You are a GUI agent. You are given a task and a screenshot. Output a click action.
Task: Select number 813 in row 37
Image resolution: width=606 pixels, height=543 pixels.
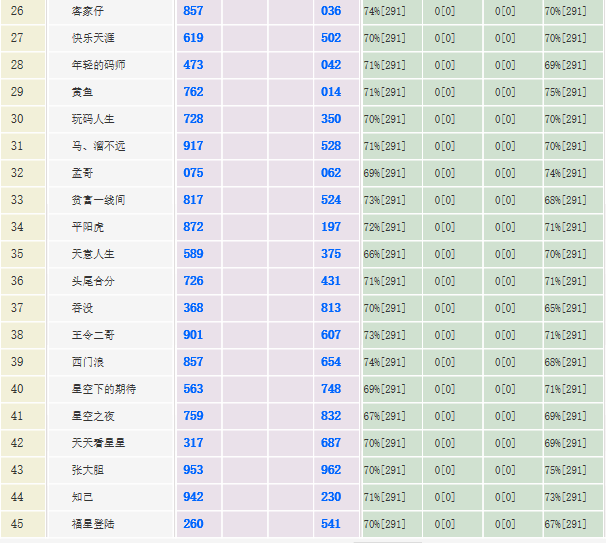coord(331,308)
